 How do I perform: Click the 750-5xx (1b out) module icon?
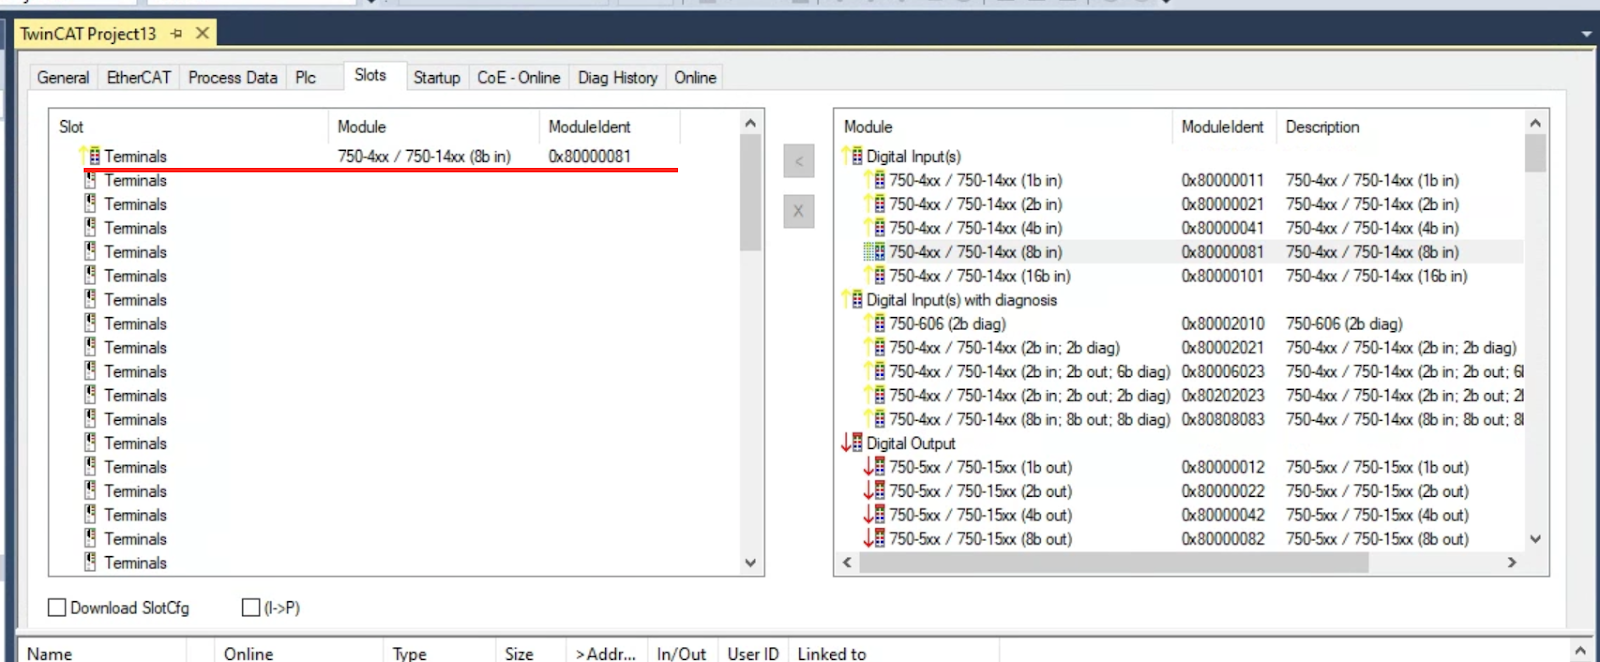tap(875, 467)
